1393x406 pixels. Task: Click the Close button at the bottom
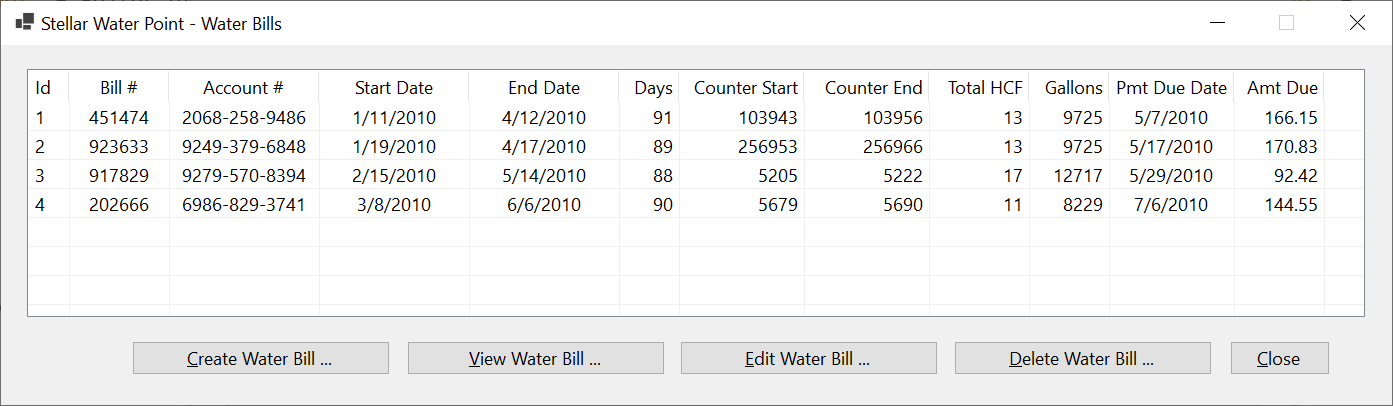click(x=1279, y=358)
